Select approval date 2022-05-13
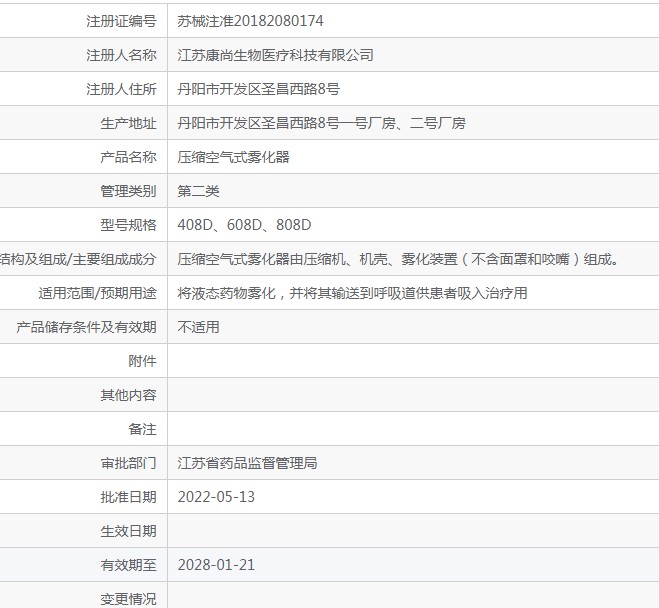 (216, 497)
